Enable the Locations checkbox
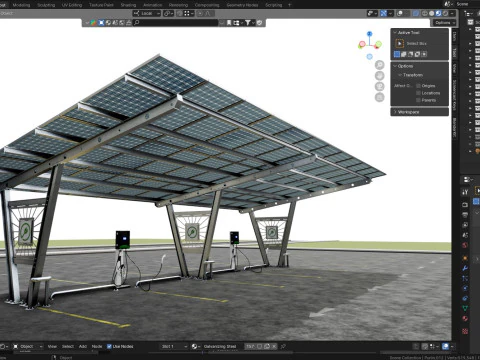This screenshot has width=480, height=360. tap(418, 93)
